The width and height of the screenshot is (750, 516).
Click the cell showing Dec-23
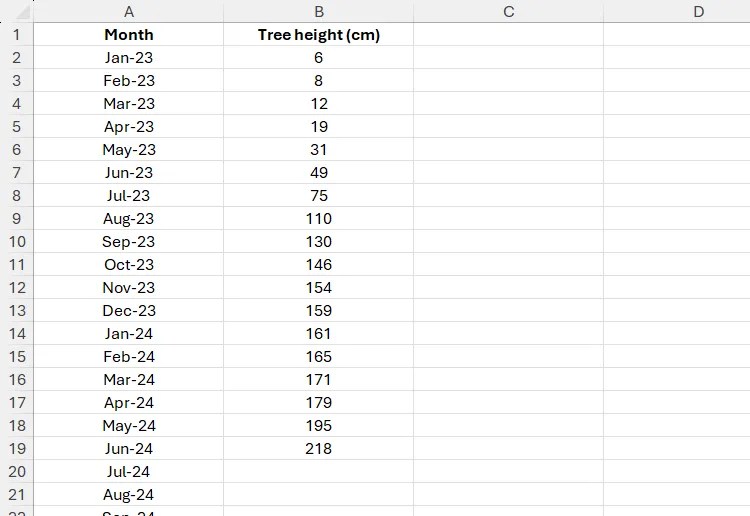point(129,310)
